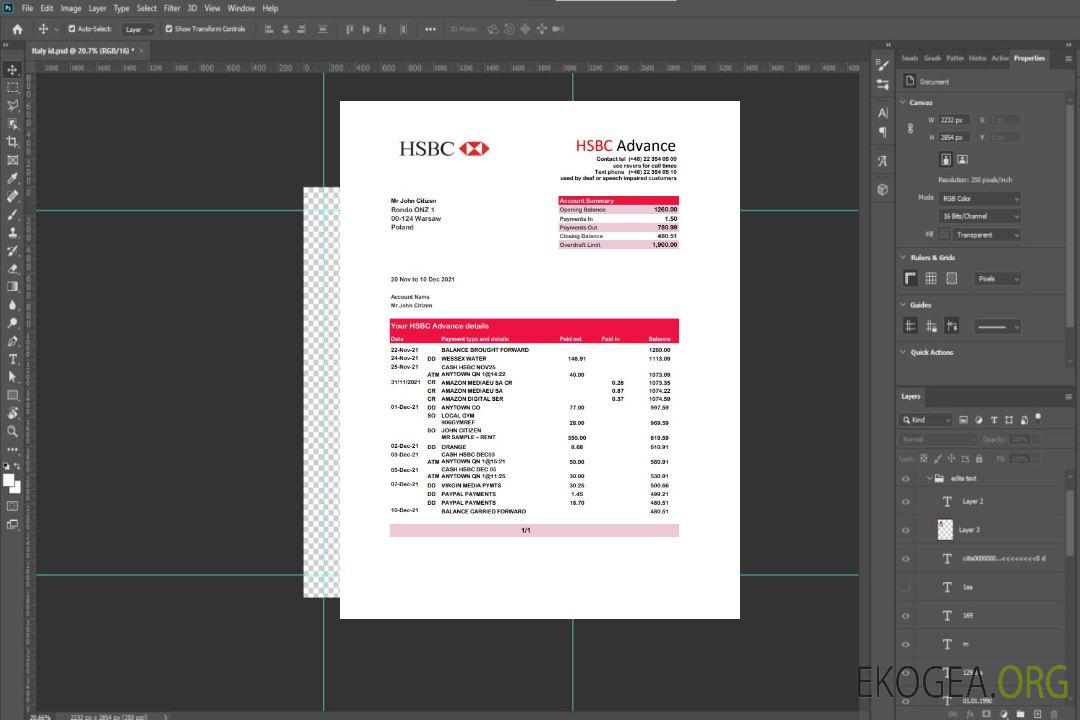Choose the Dodge tool
The width and height of the screenshot is (1080, 720).
pyautogui.click(x=12, y=322)
